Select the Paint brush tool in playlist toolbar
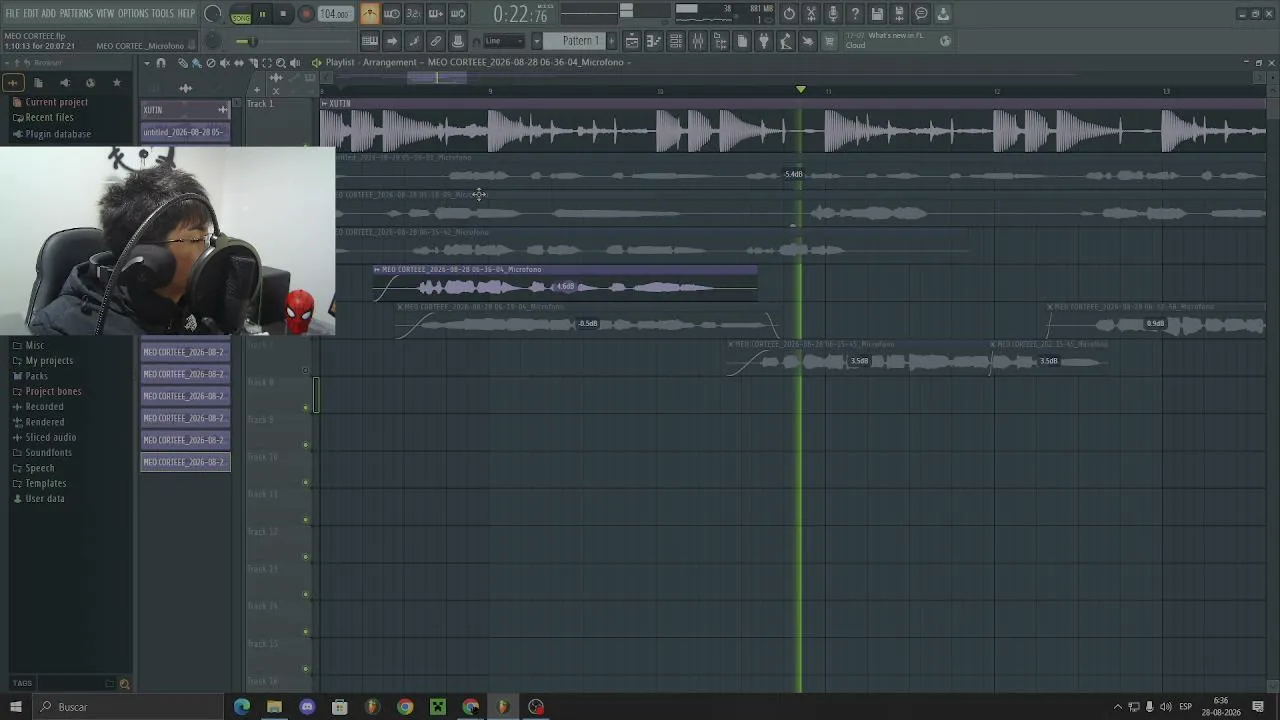This screenshot has width=1280, height=720. tap(197, 62)
